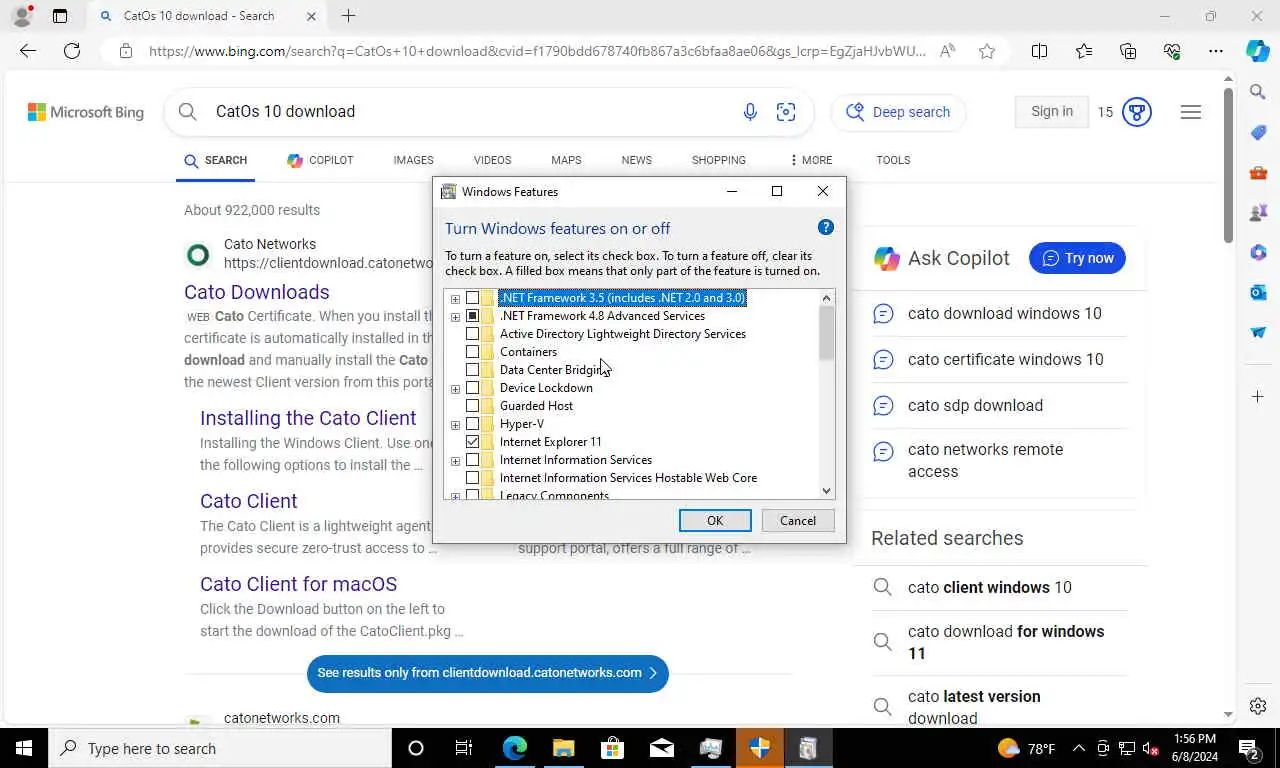Open Edge tab actions menu icon
This screenshot has height=768, width=1280.
[x=60, y=16]
